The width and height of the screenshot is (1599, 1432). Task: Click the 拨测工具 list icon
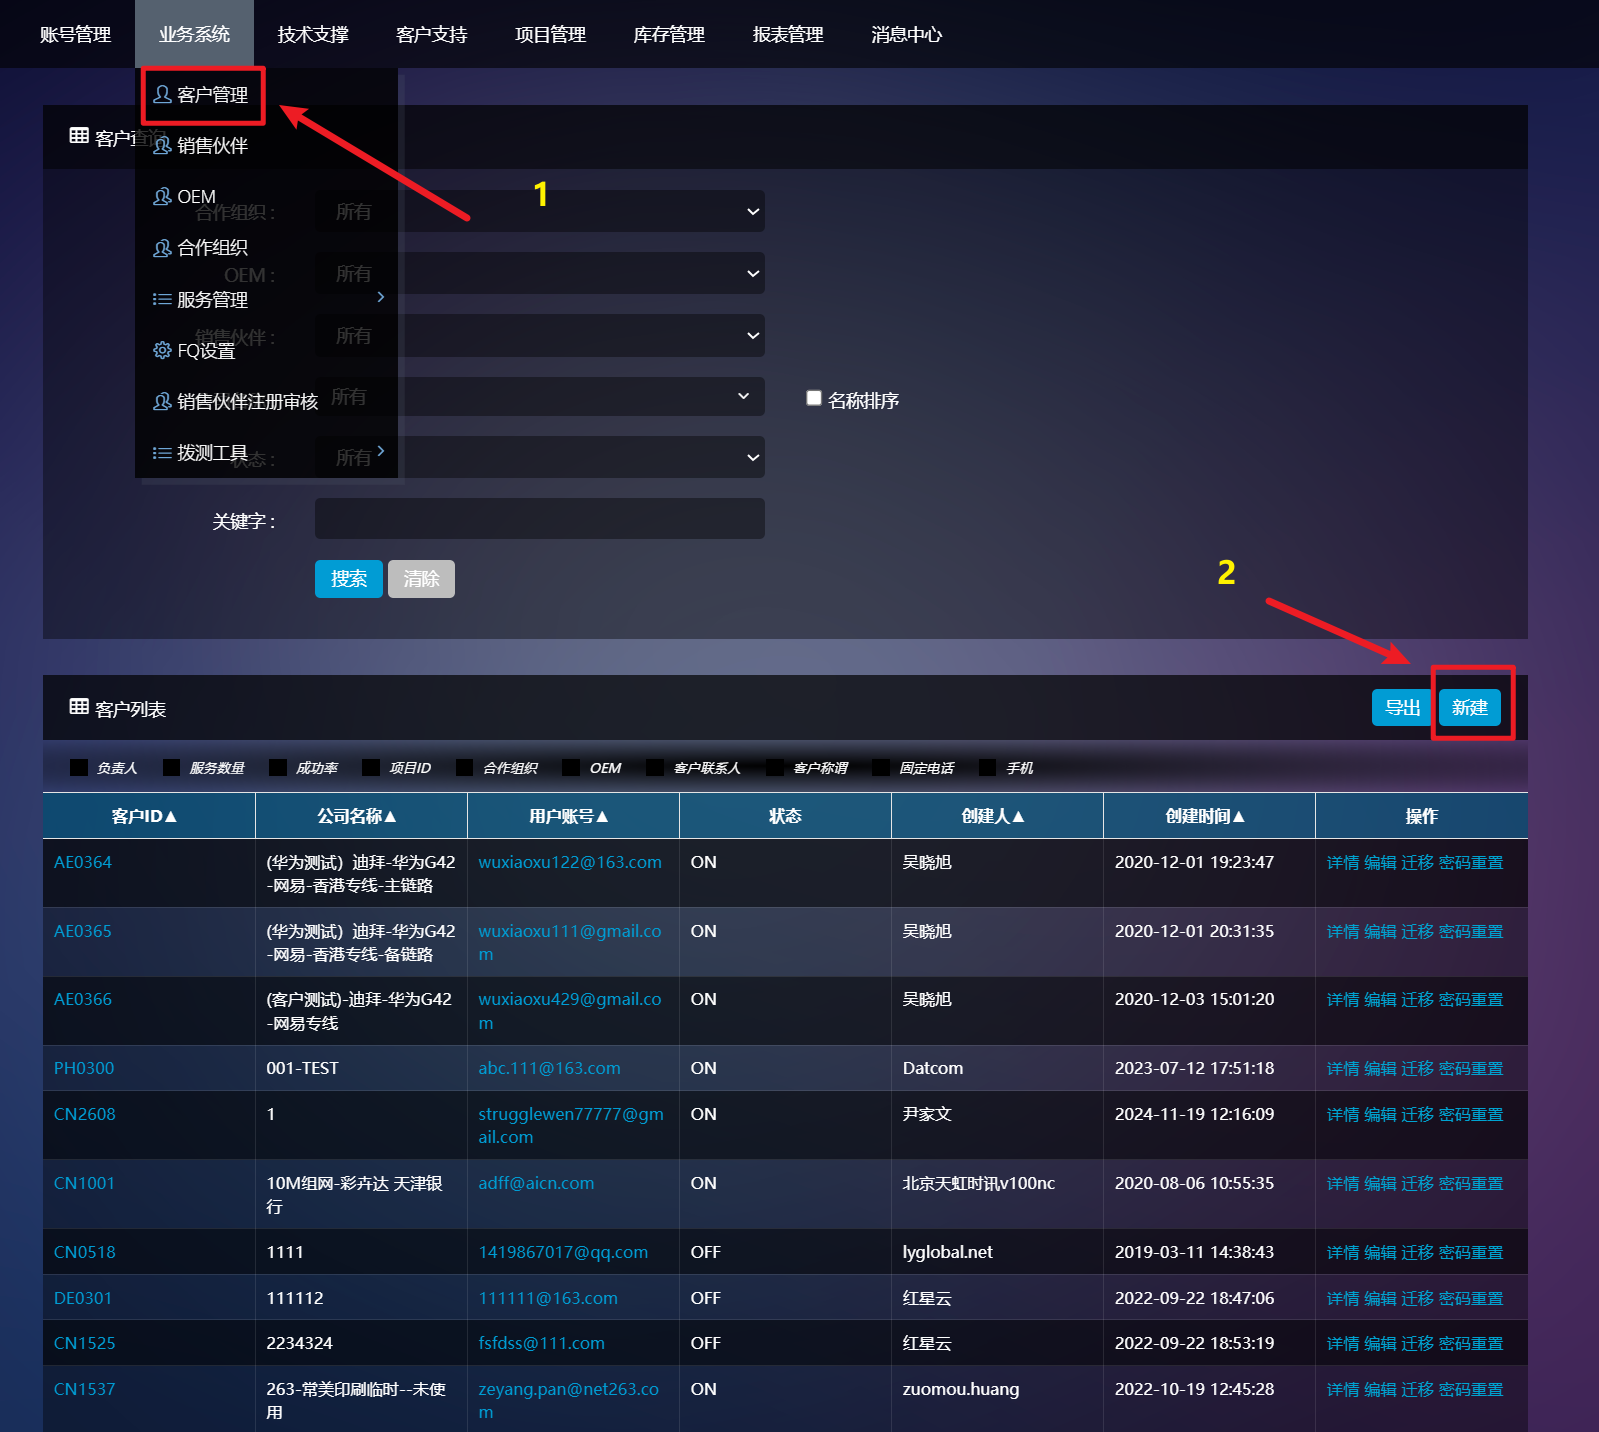click(162, 453)
